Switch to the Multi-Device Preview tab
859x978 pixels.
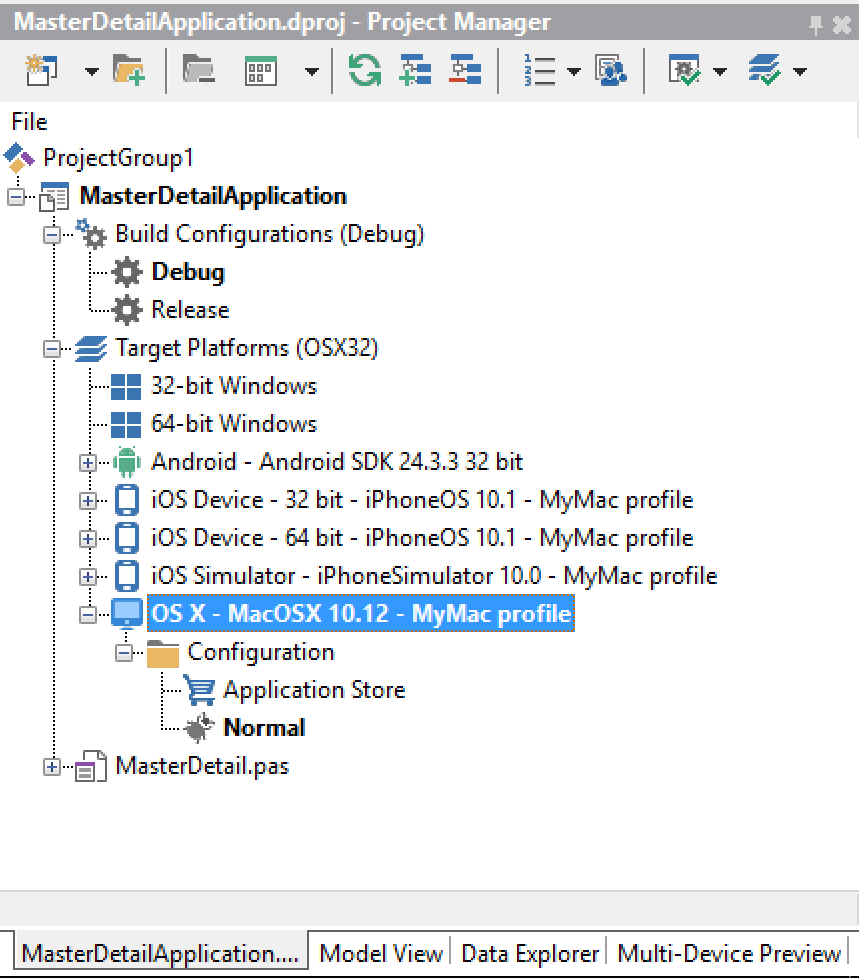pos(729,954)
